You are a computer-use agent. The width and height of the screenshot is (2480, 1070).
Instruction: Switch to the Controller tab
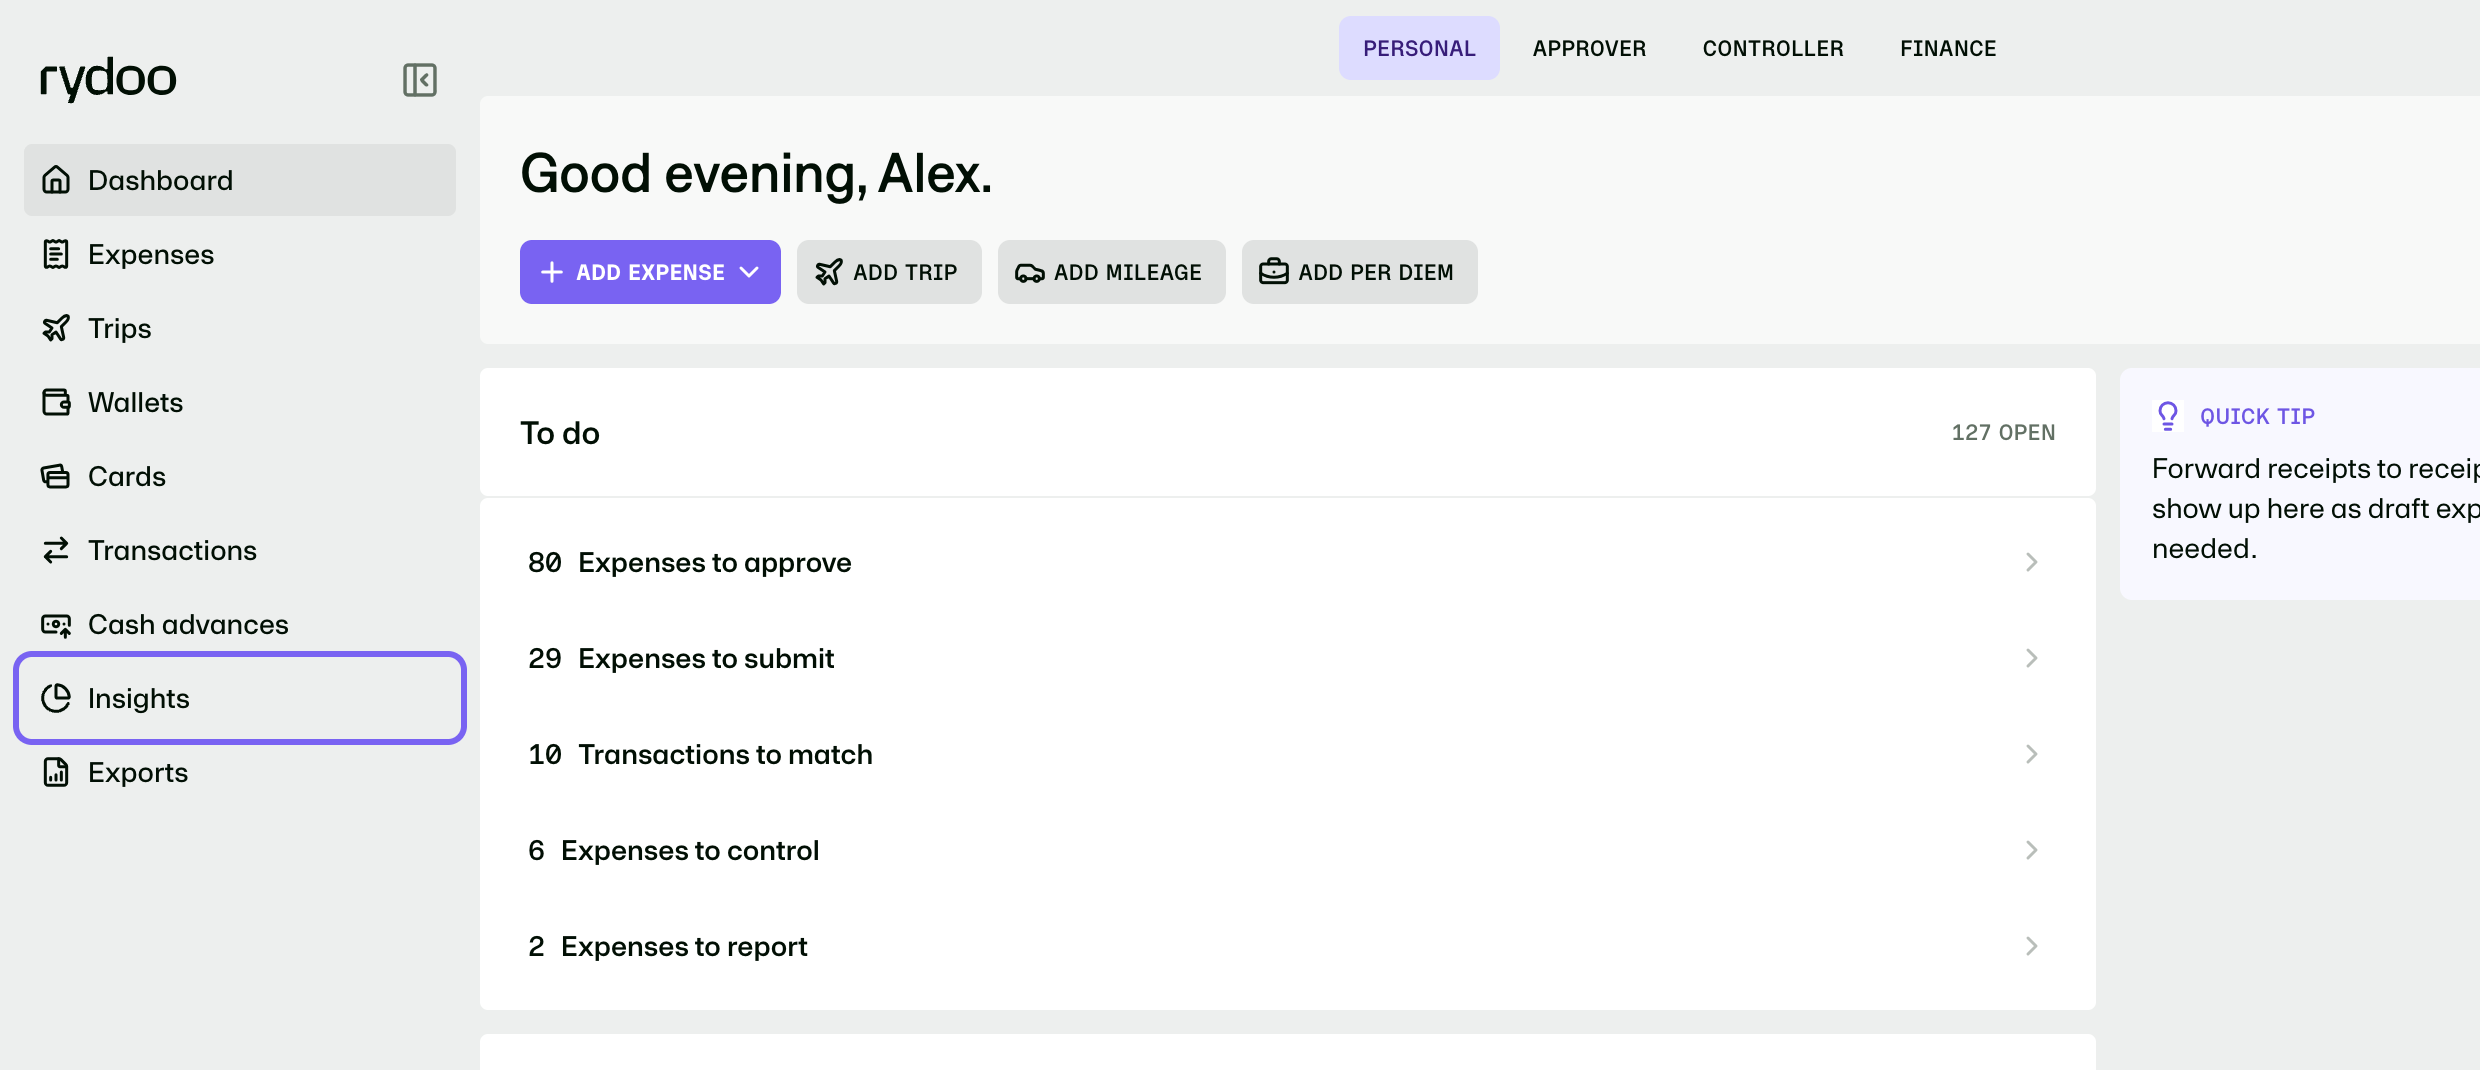click(1773, 48)
